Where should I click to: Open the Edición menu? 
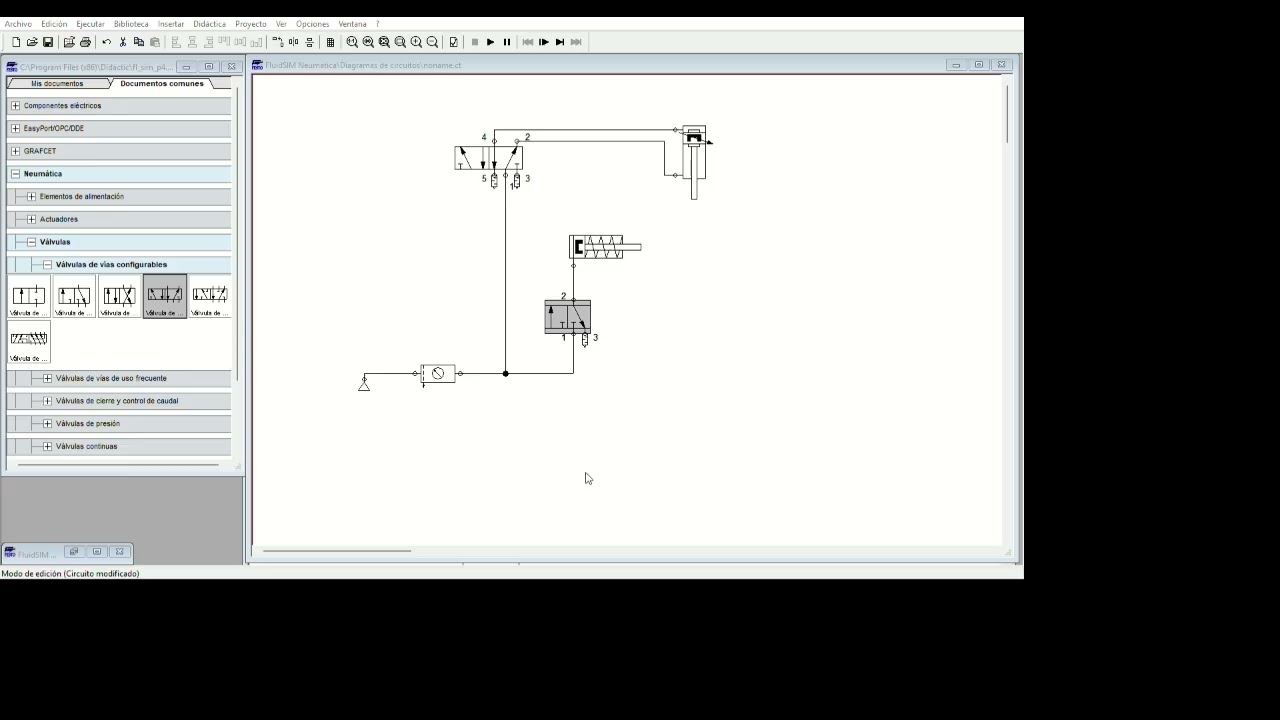(x=54, y=24)
